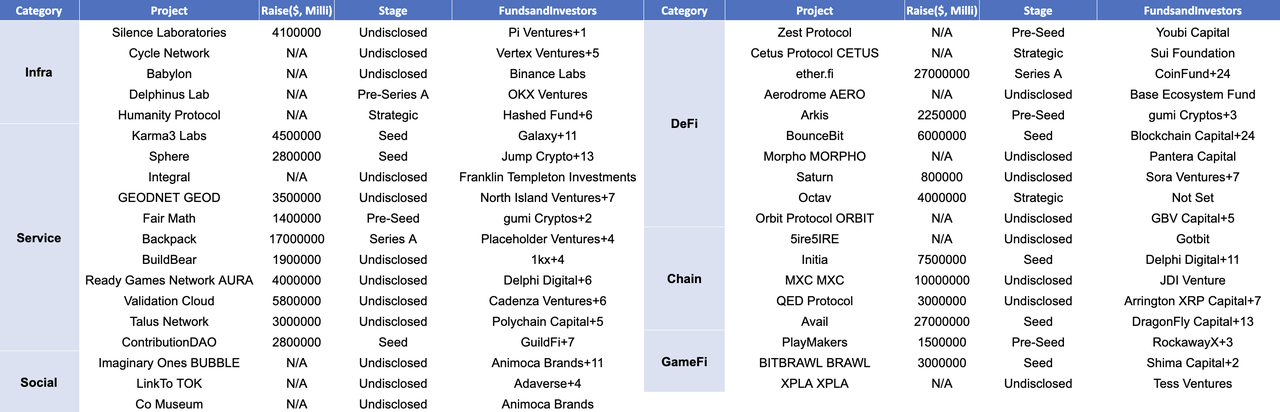Image resolution: width=1280 pixels, height=412 pixels.
Task: Select the Social category cell
Action: [x=39, y=382]
